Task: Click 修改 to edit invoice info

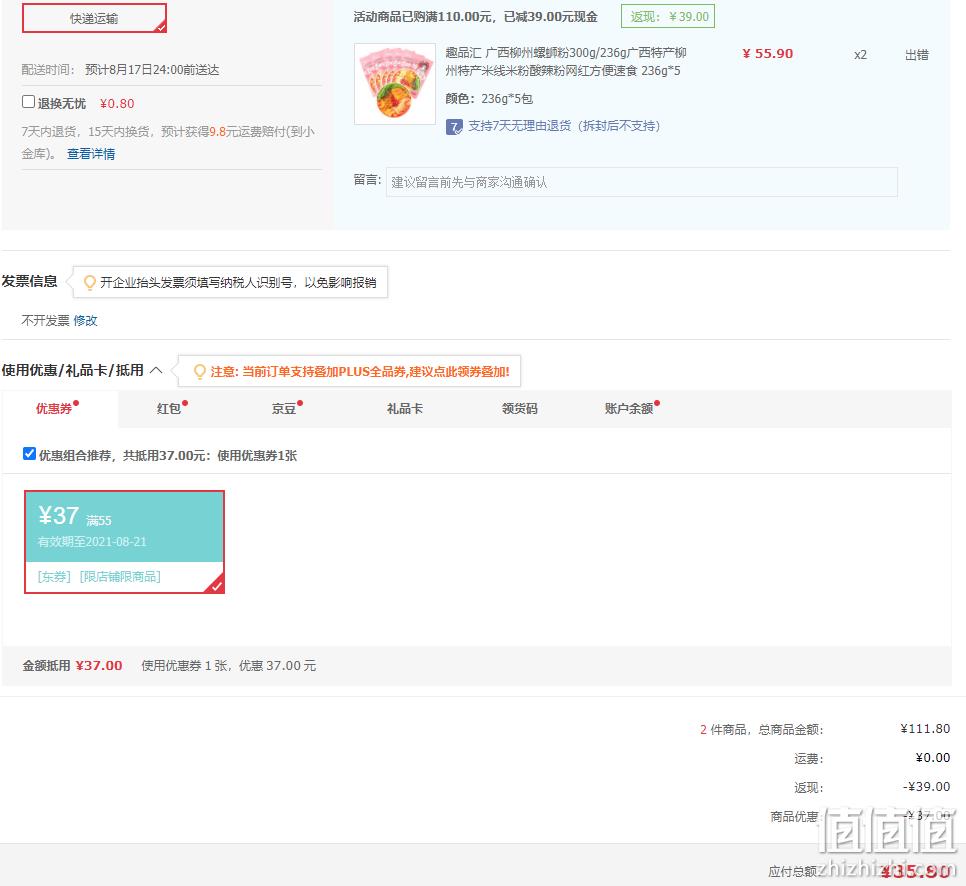Action: pos(86,320)
